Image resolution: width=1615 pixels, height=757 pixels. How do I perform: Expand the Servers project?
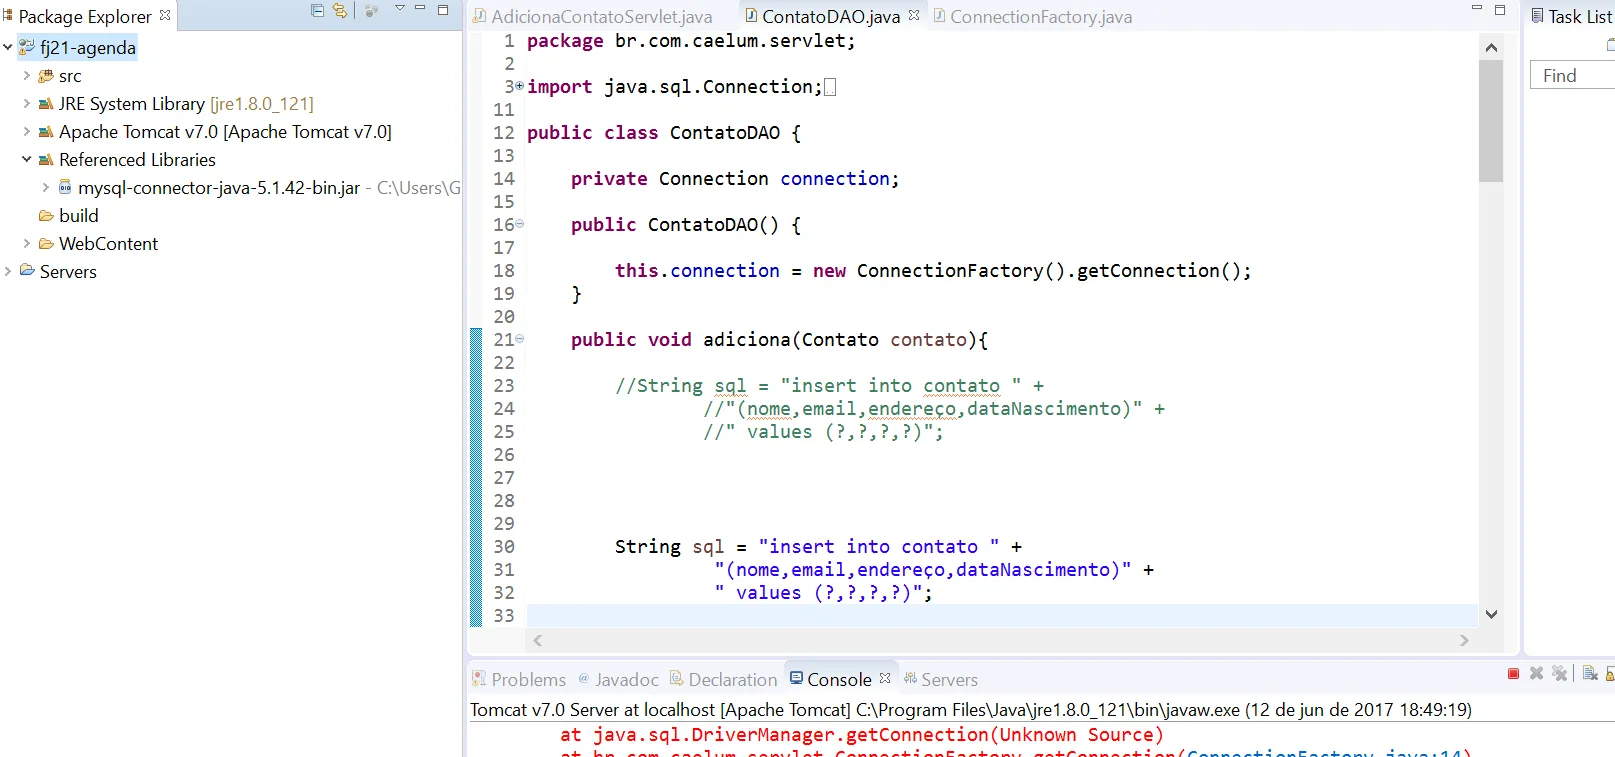(x=8, y=271)
